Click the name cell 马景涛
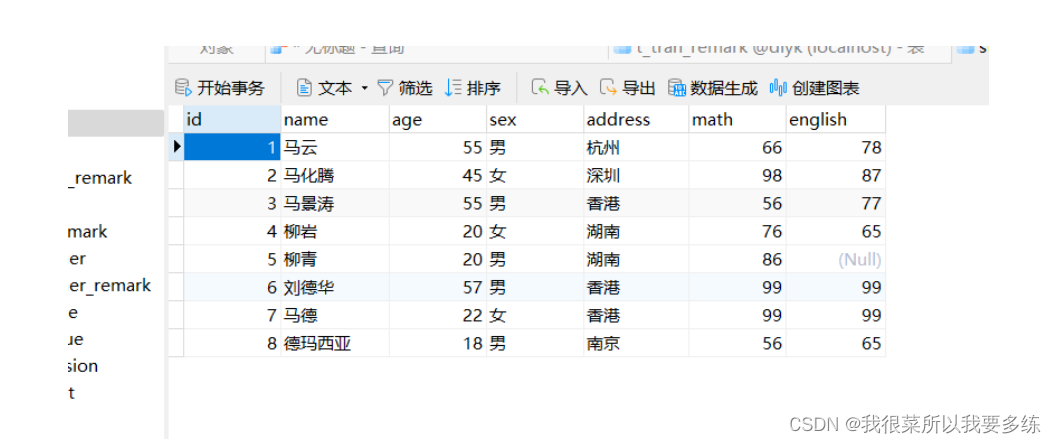1056x443 pixels. pos(335,203)
